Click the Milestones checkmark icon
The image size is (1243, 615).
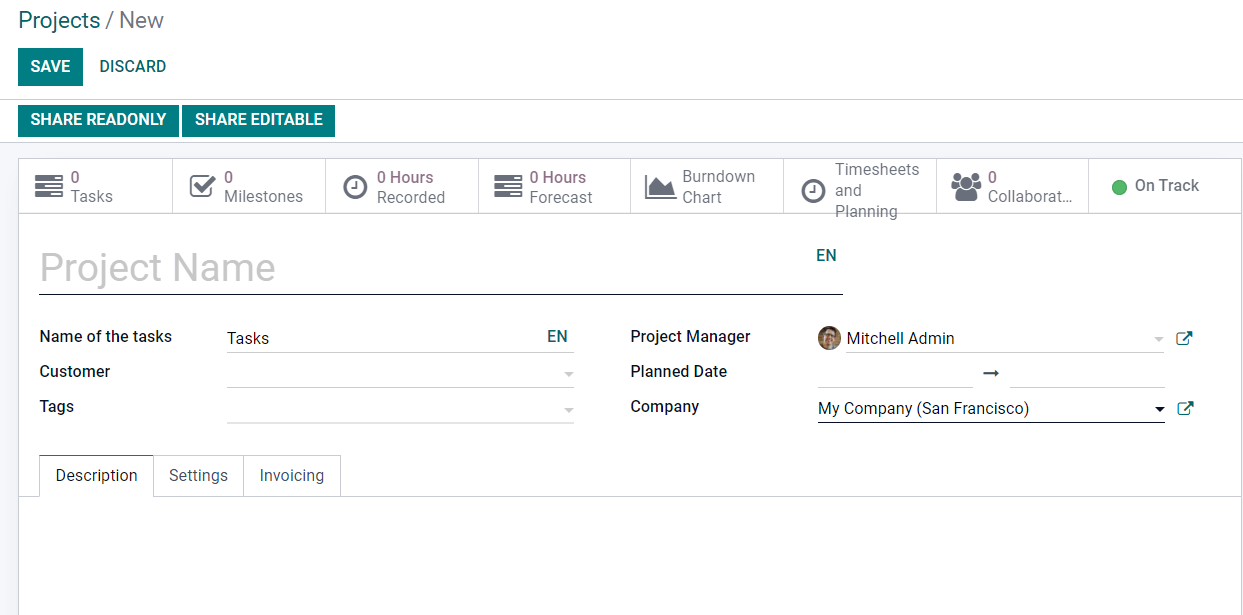click(x=202, y=186)
